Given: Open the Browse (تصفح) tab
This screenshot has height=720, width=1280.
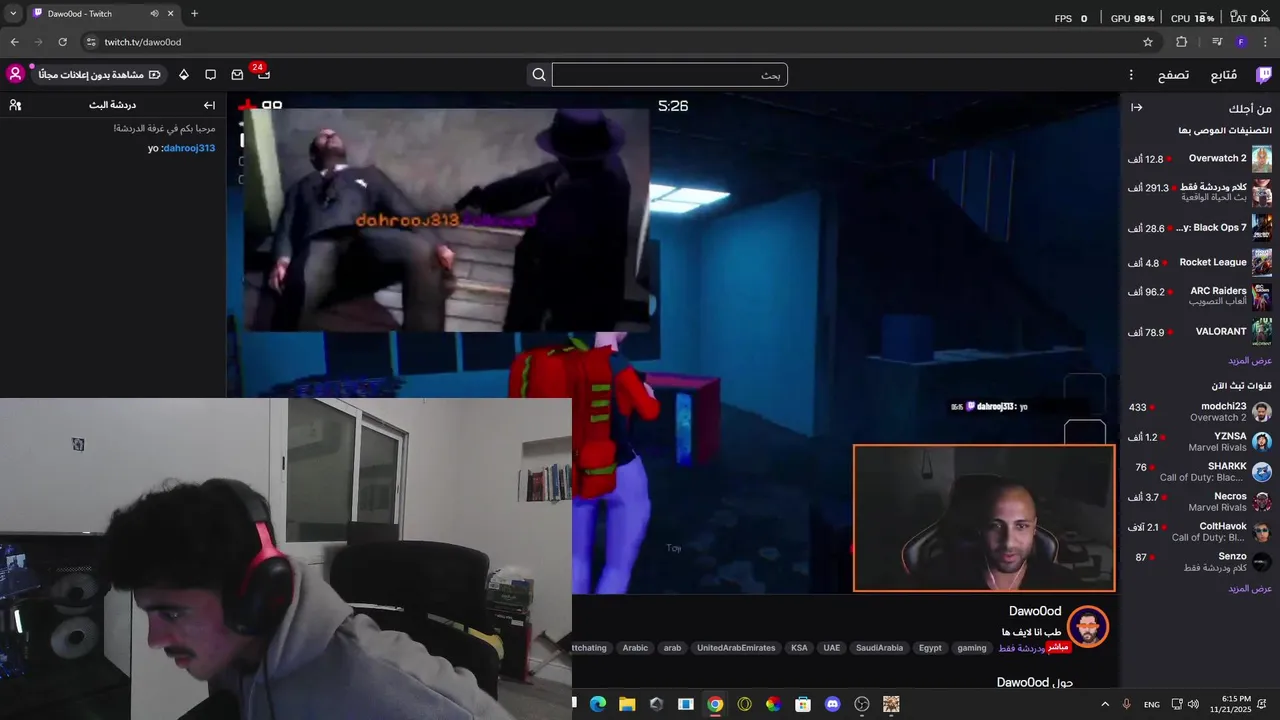Looking at the screenshot, I should [x=1173, y=75].
